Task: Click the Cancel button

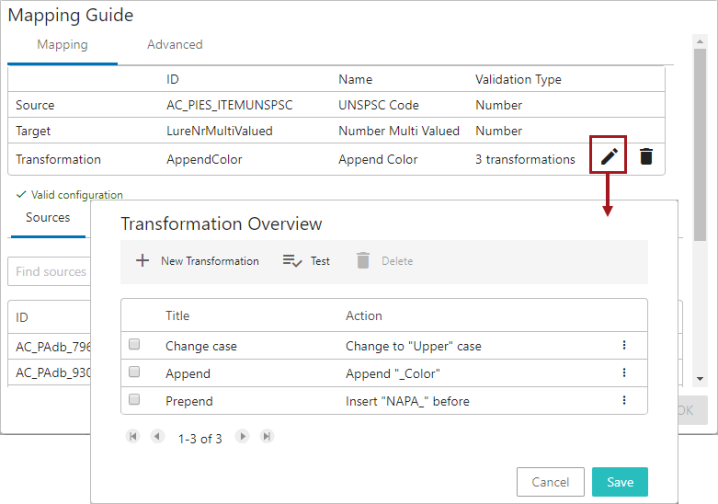Action: (550, 482)
